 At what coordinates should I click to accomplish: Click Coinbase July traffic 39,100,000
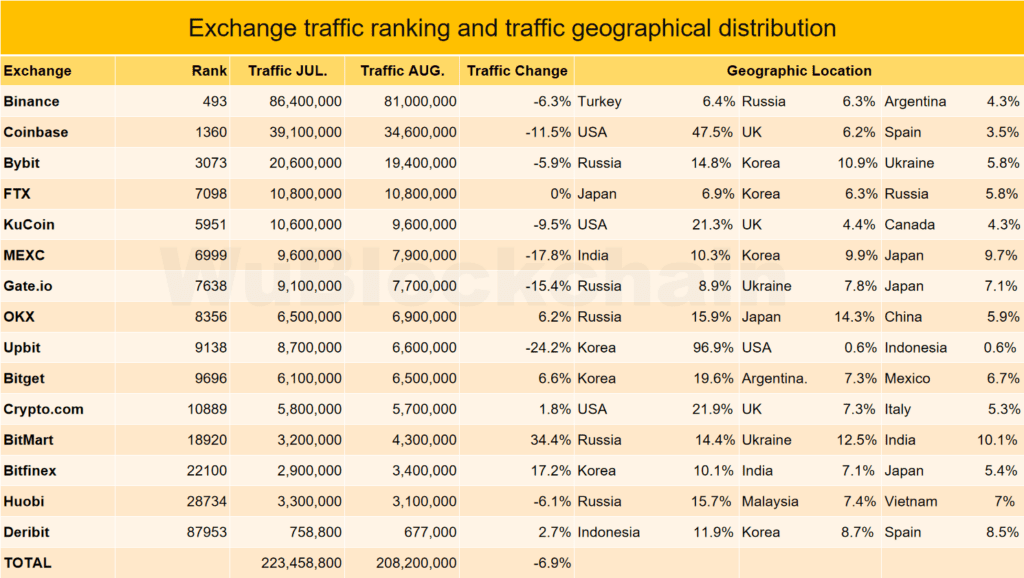tap(306, 132)
